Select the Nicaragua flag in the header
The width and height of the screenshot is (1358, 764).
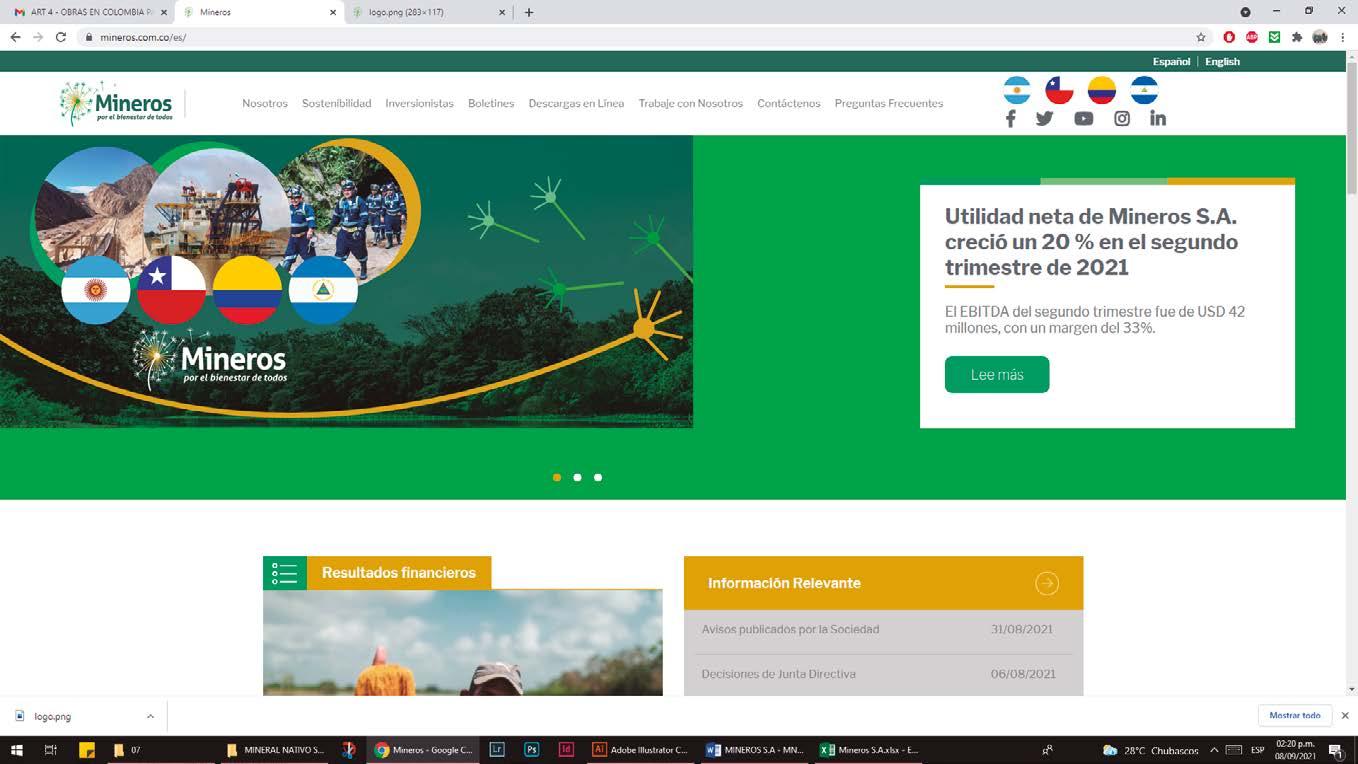tap(1144, 91)
